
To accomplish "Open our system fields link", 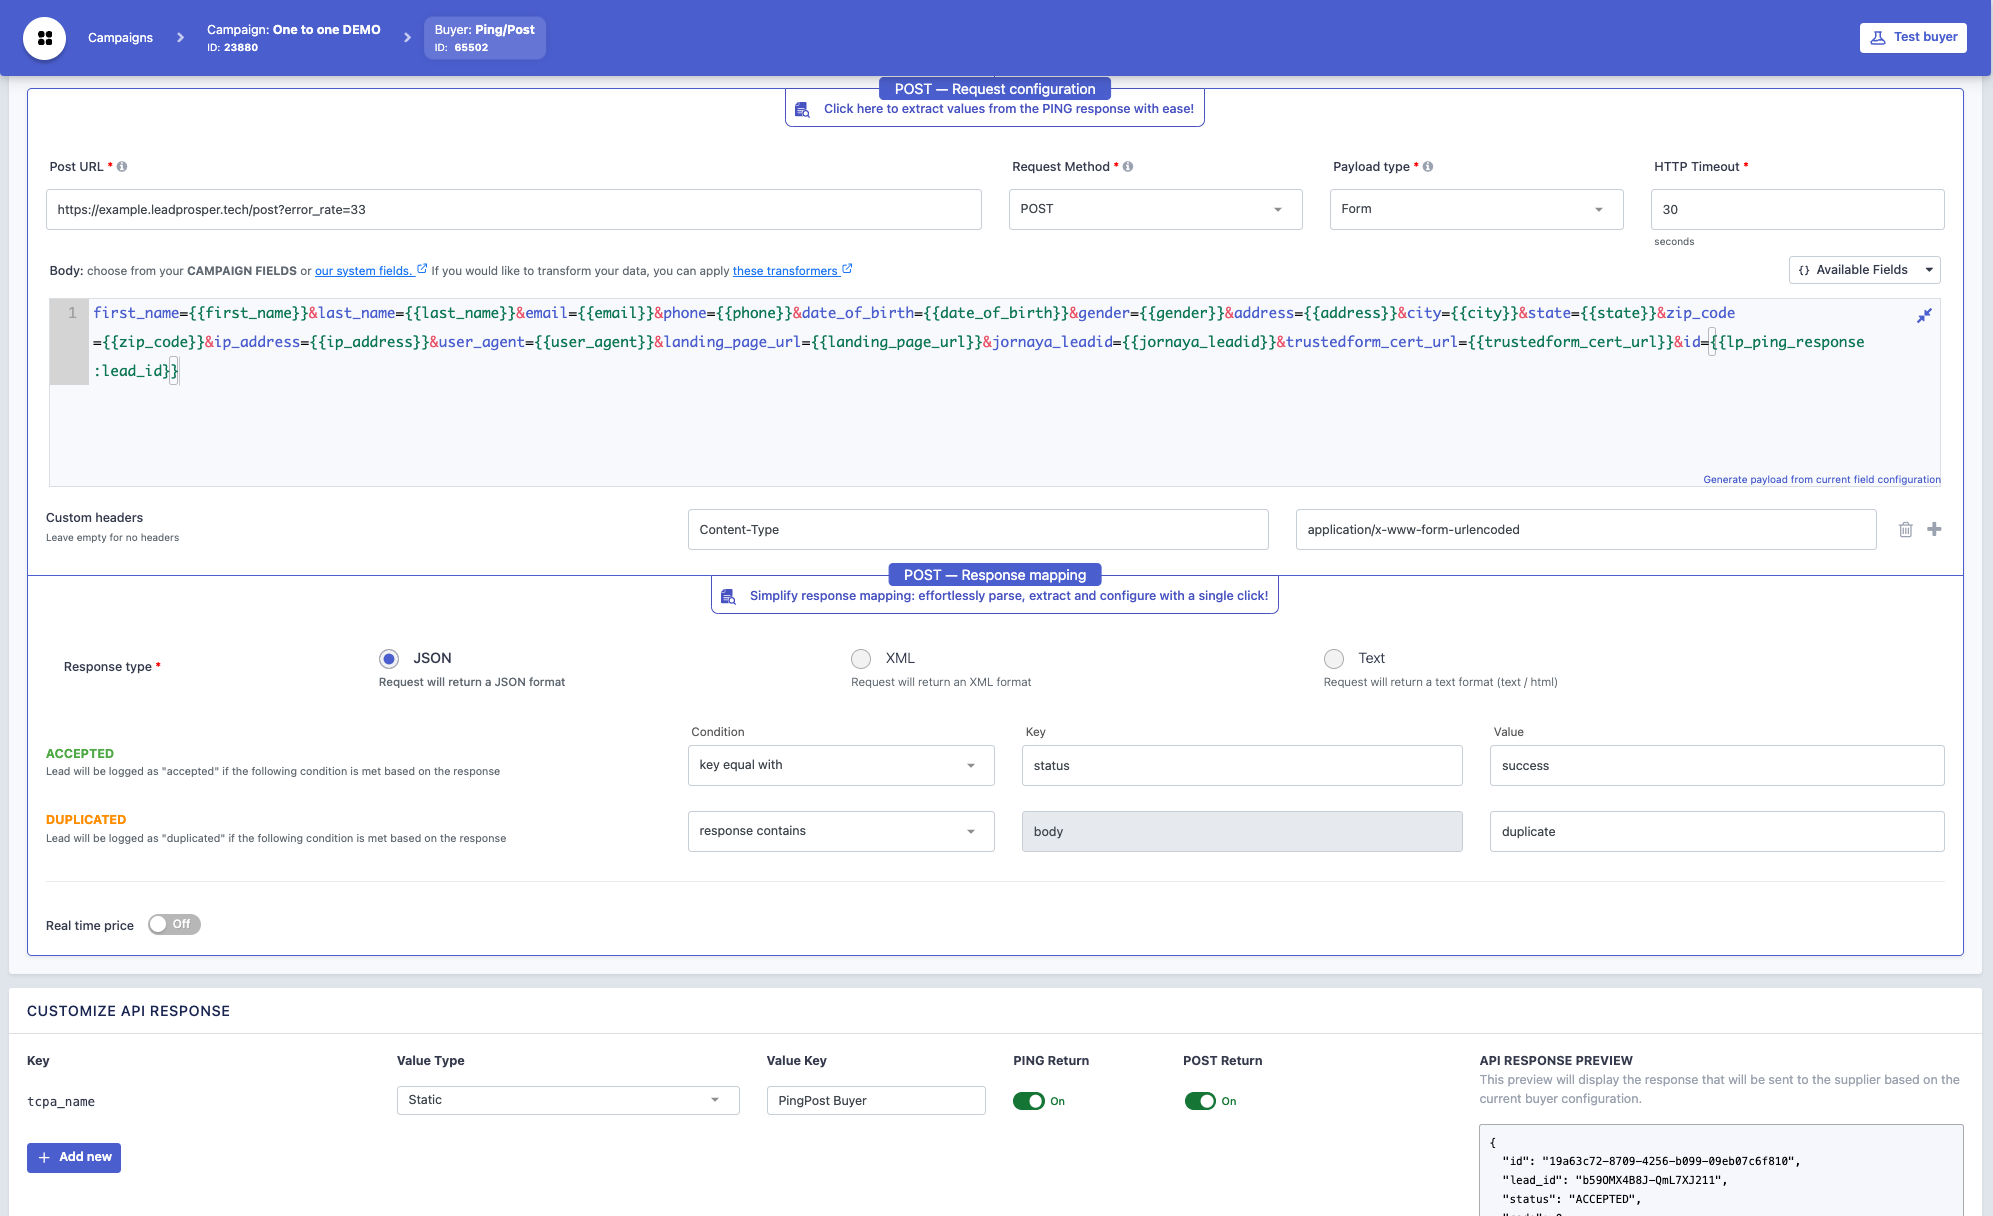I will point(364,271).
